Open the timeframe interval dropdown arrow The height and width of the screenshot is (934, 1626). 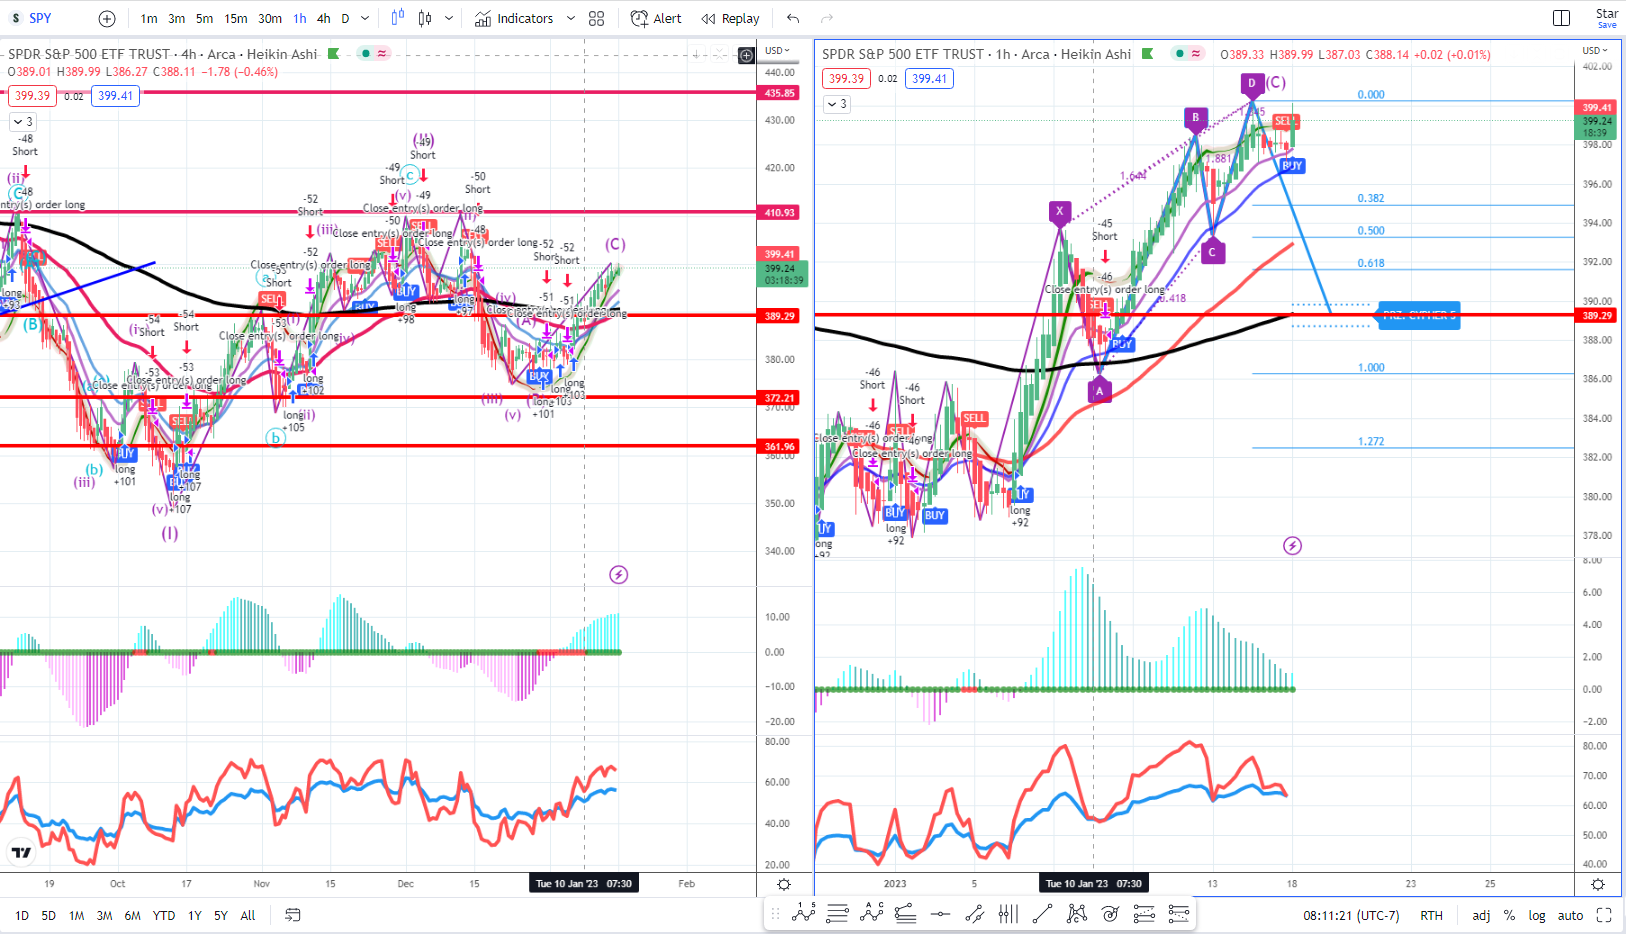click(365, 18)
